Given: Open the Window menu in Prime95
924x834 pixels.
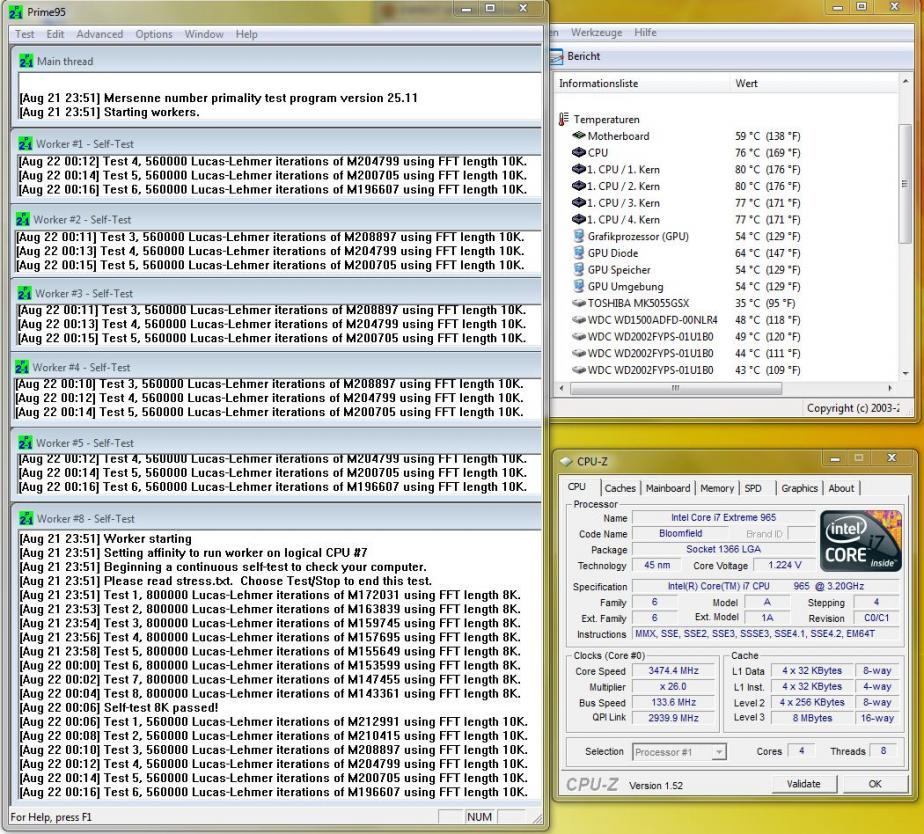Looking at the screenshot, I should [204, 34].
